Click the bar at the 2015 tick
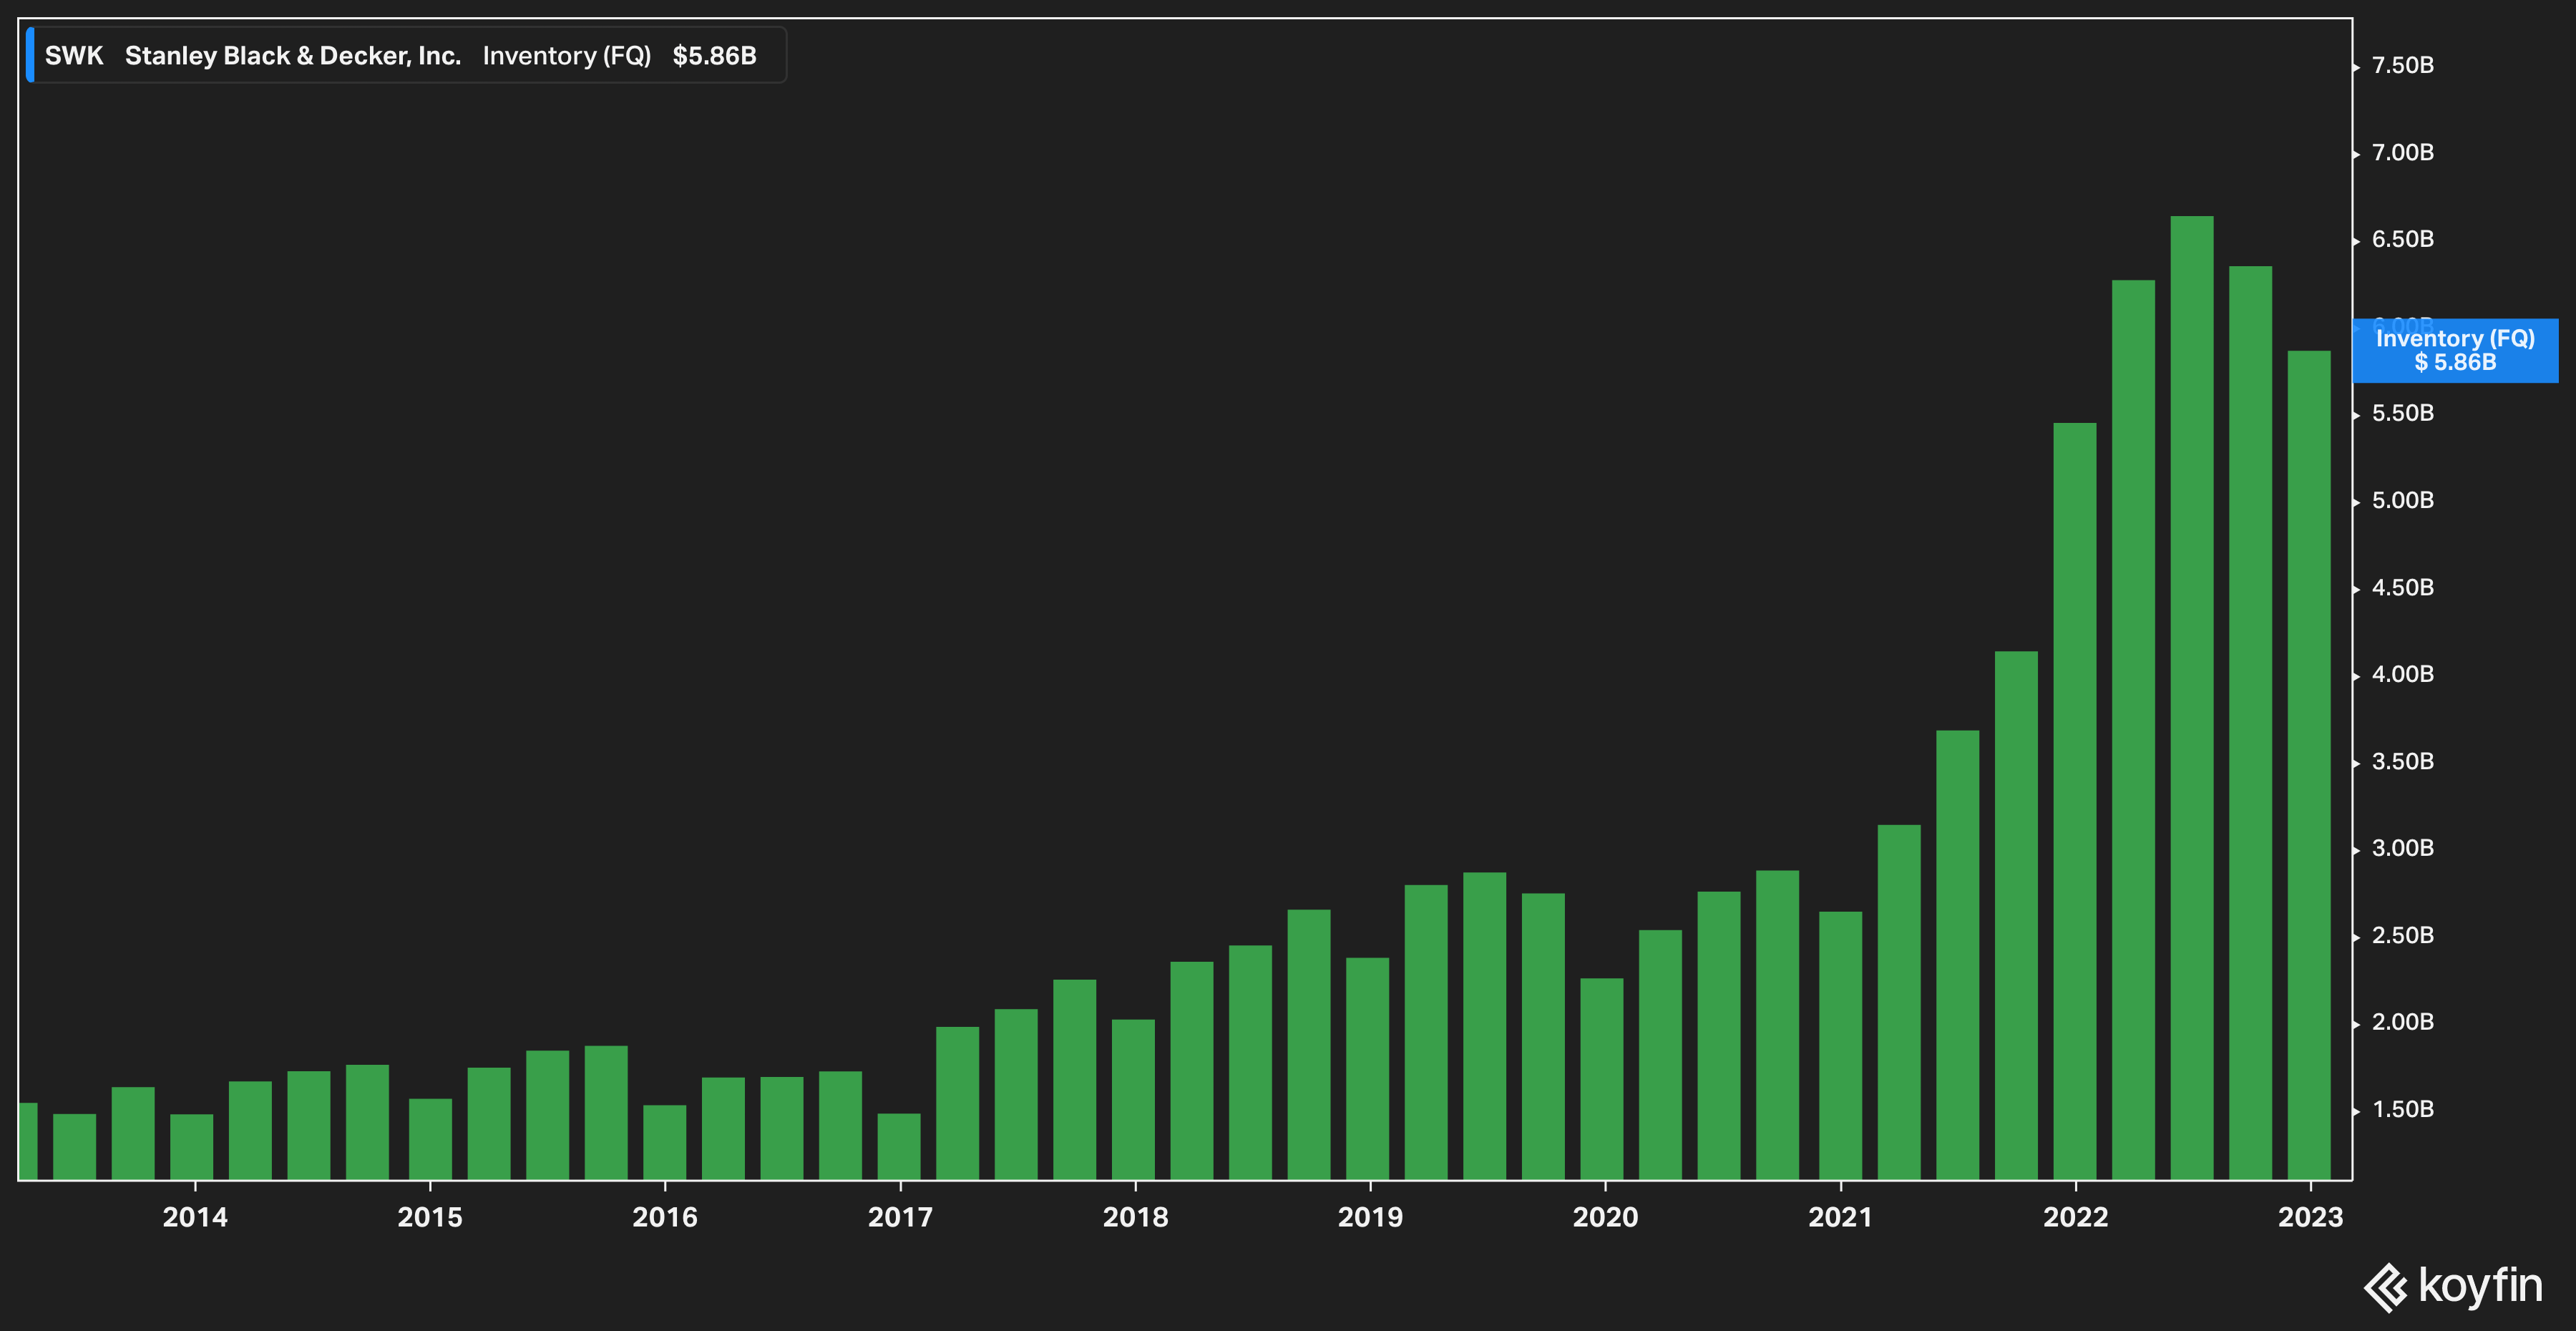Screen dimensions: 2576x1331 (x=431, y=1139)
